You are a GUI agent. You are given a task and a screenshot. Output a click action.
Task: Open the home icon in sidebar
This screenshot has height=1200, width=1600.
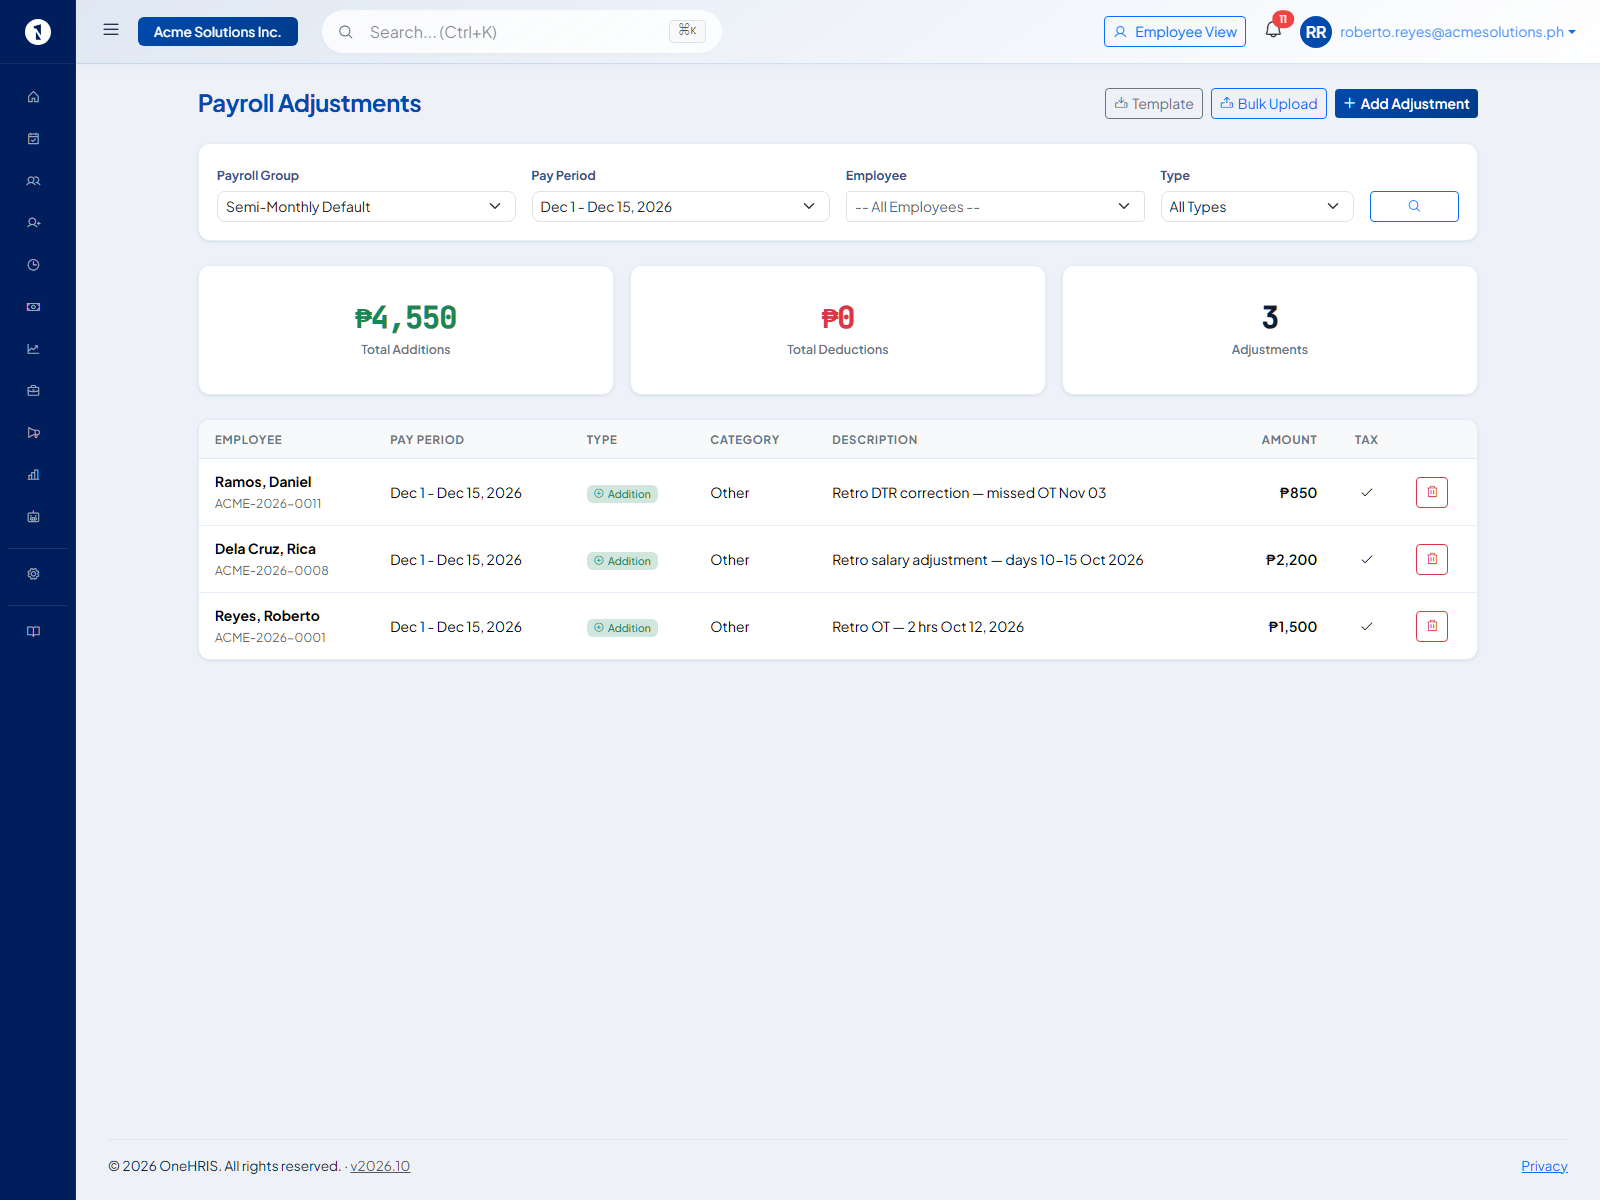tap(33, 97)
